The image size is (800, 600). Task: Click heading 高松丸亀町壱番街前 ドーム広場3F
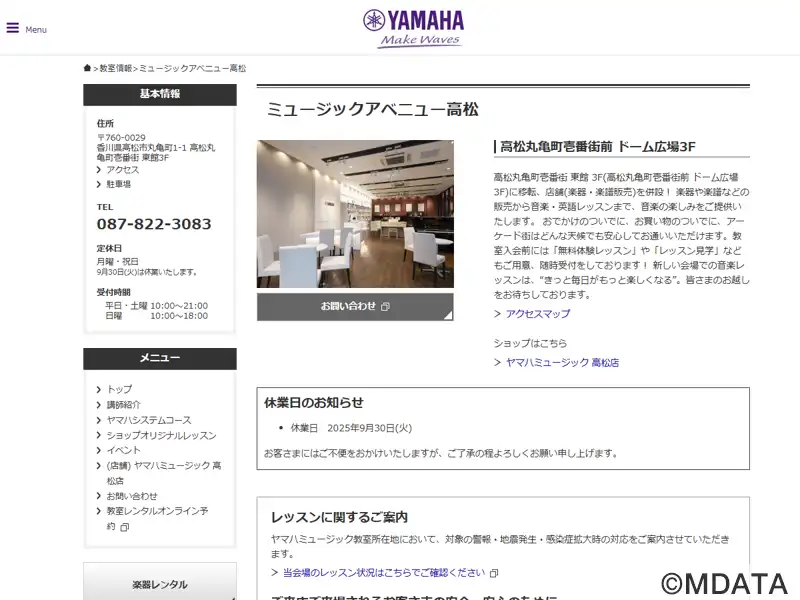pyautogui.click(x=597, y=147)
